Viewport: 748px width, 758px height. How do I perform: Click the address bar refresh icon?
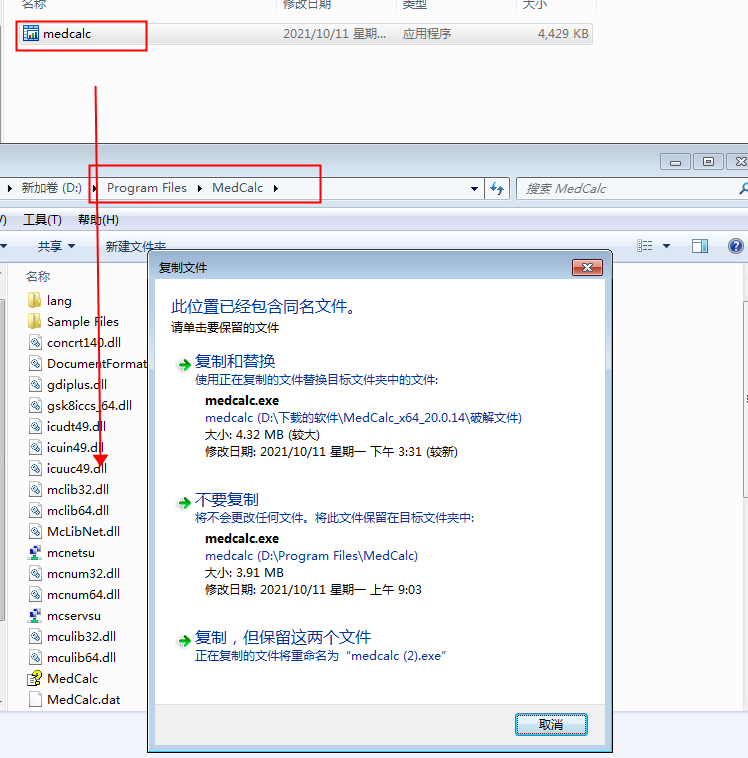click(497, 188)
